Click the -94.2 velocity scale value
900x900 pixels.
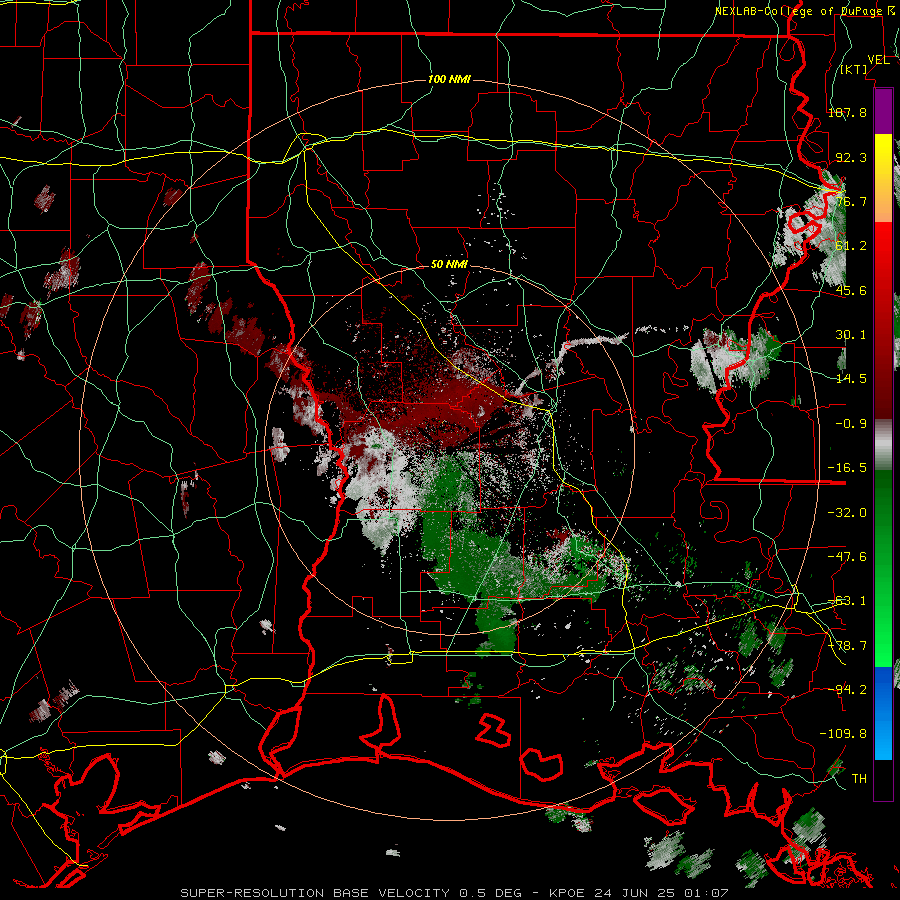click(847, 690)
